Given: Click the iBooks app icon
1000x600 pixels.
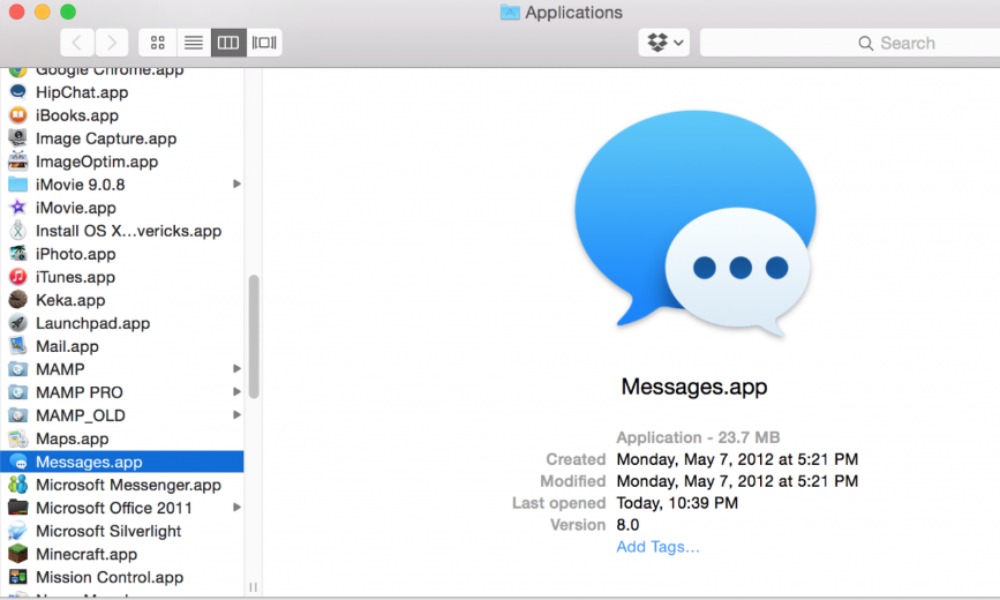Looking at the screenshot, I should coord(18,115).
